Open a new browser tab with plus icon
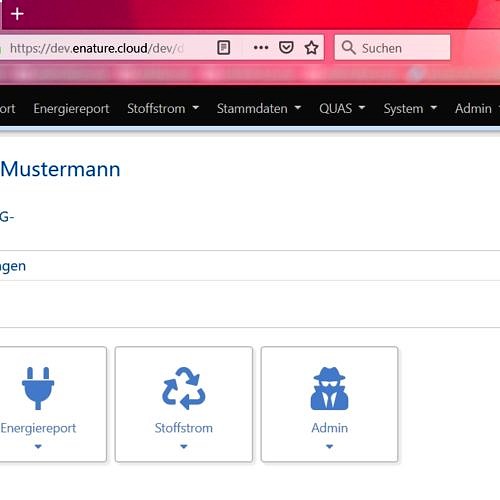This screenshot has width=500, height=500. (17, 14)
